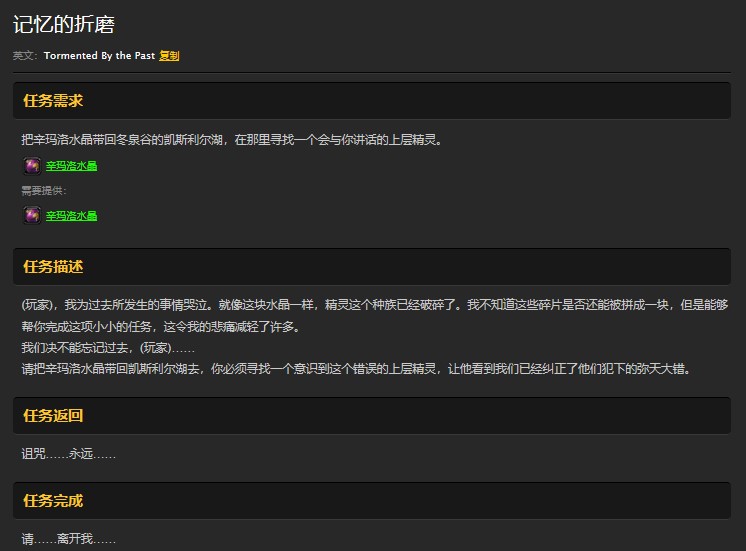
Task: Collapse the 任务描述 section header
Action: point(52,267)
